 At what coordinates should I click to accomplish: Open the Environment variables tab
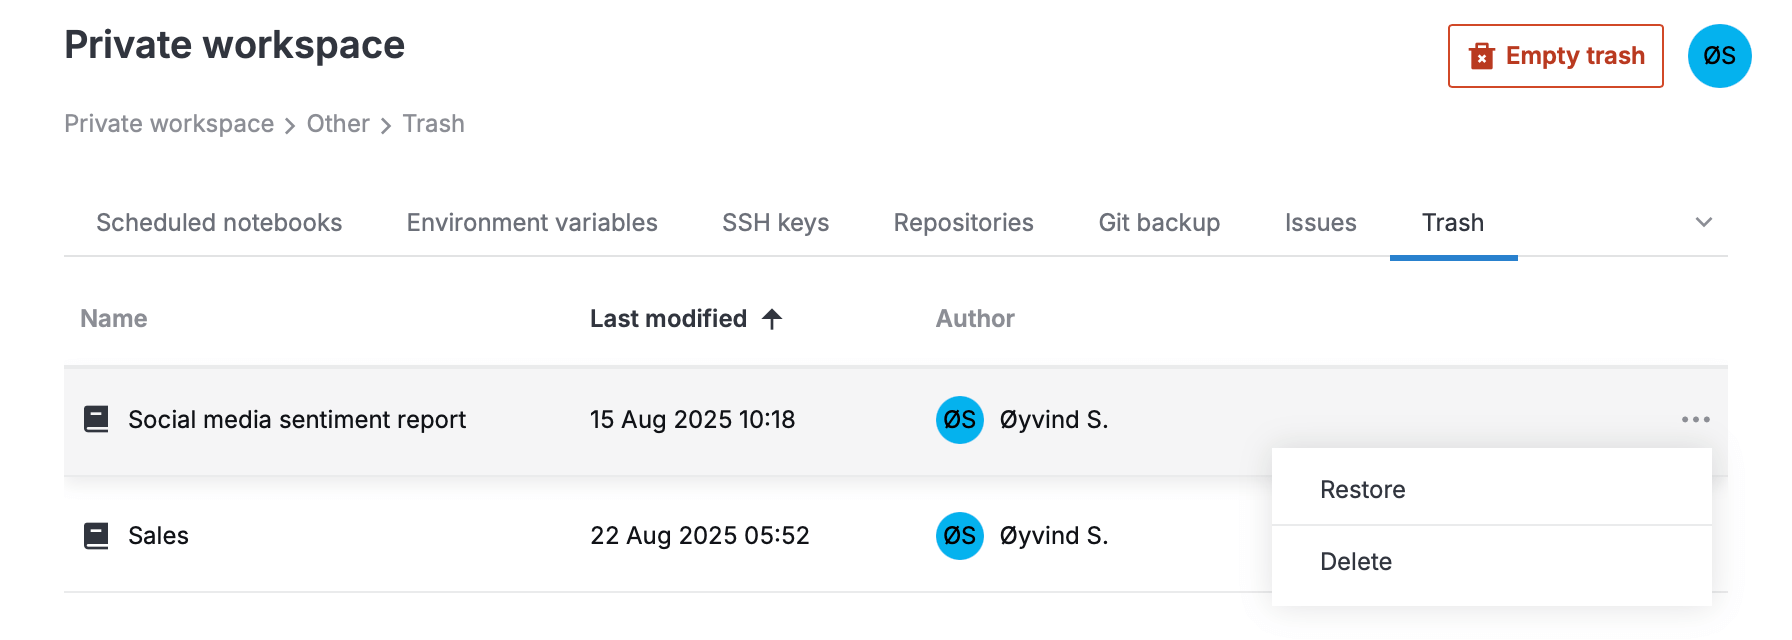coord(532,223)
